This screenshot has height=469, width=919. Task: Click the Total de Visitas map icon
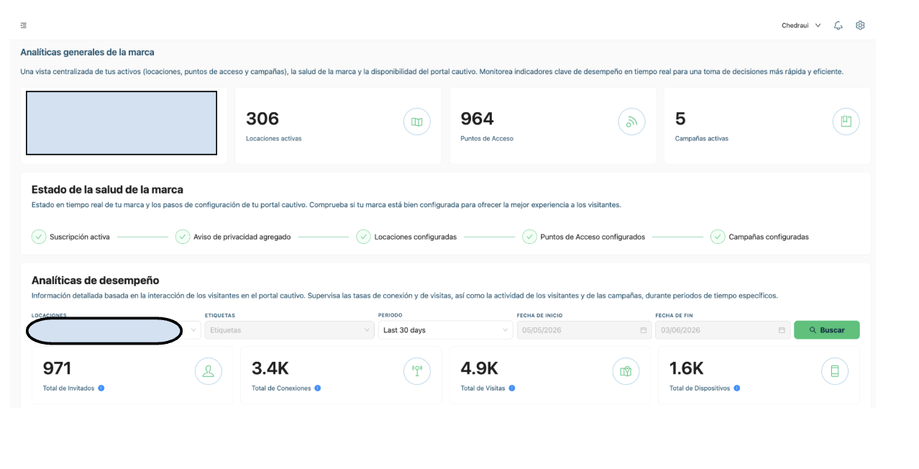coord(626,371)
